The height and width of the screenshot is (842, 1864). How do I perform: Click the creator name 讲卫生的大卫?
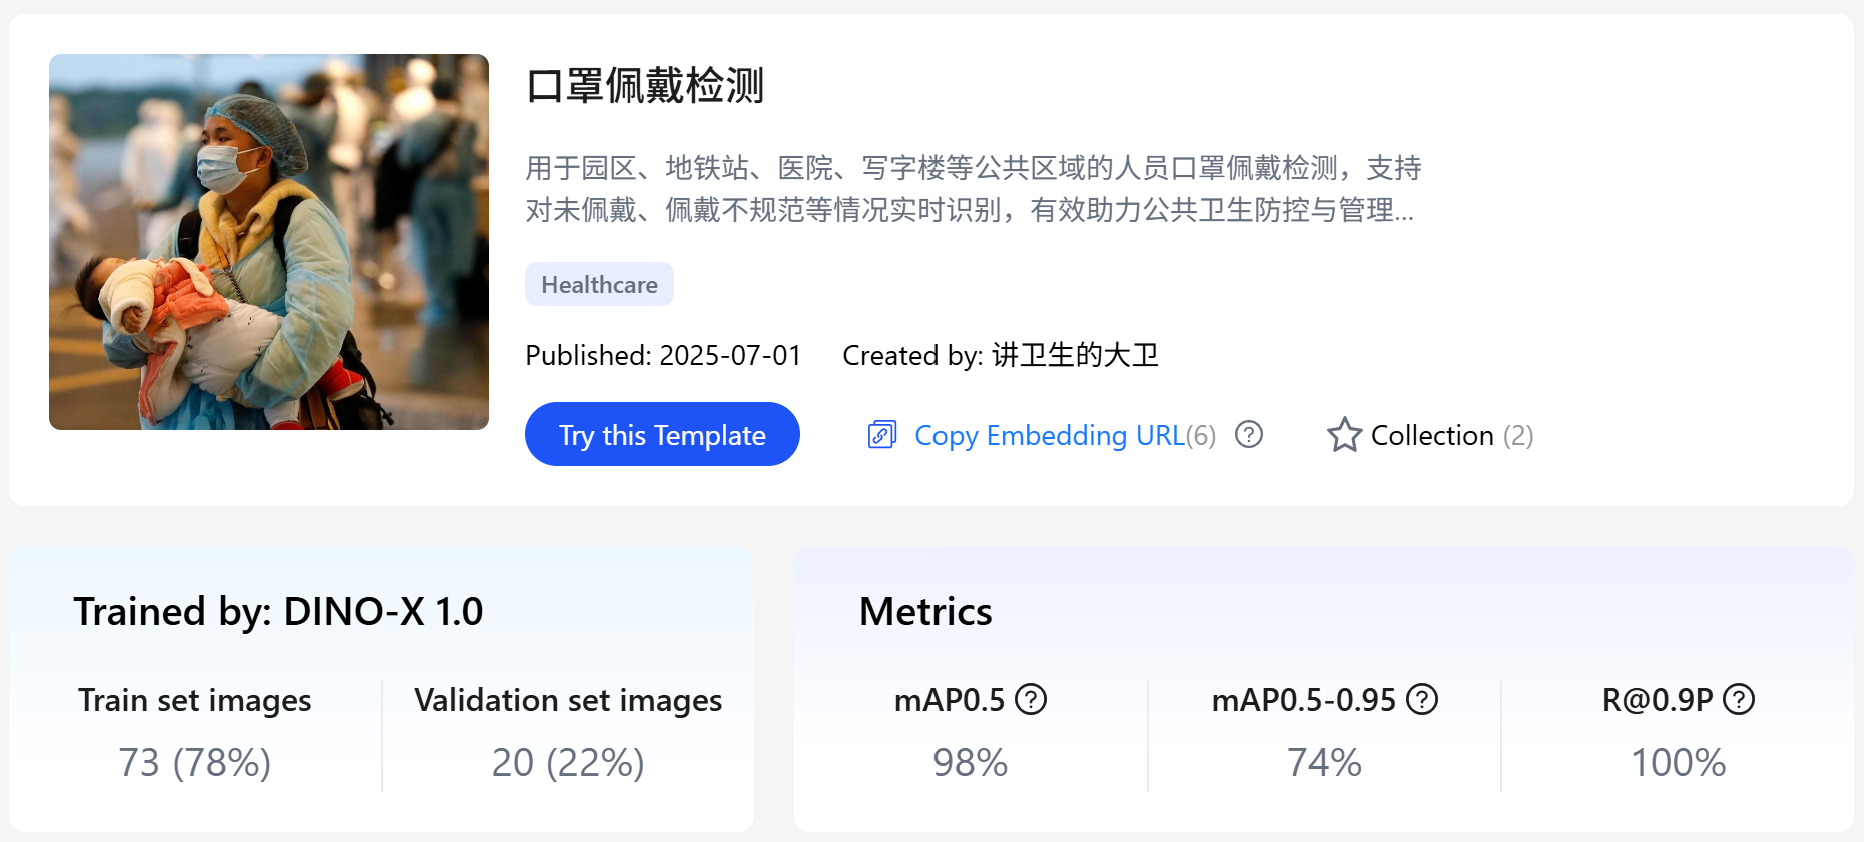(x=1075, y=355)
